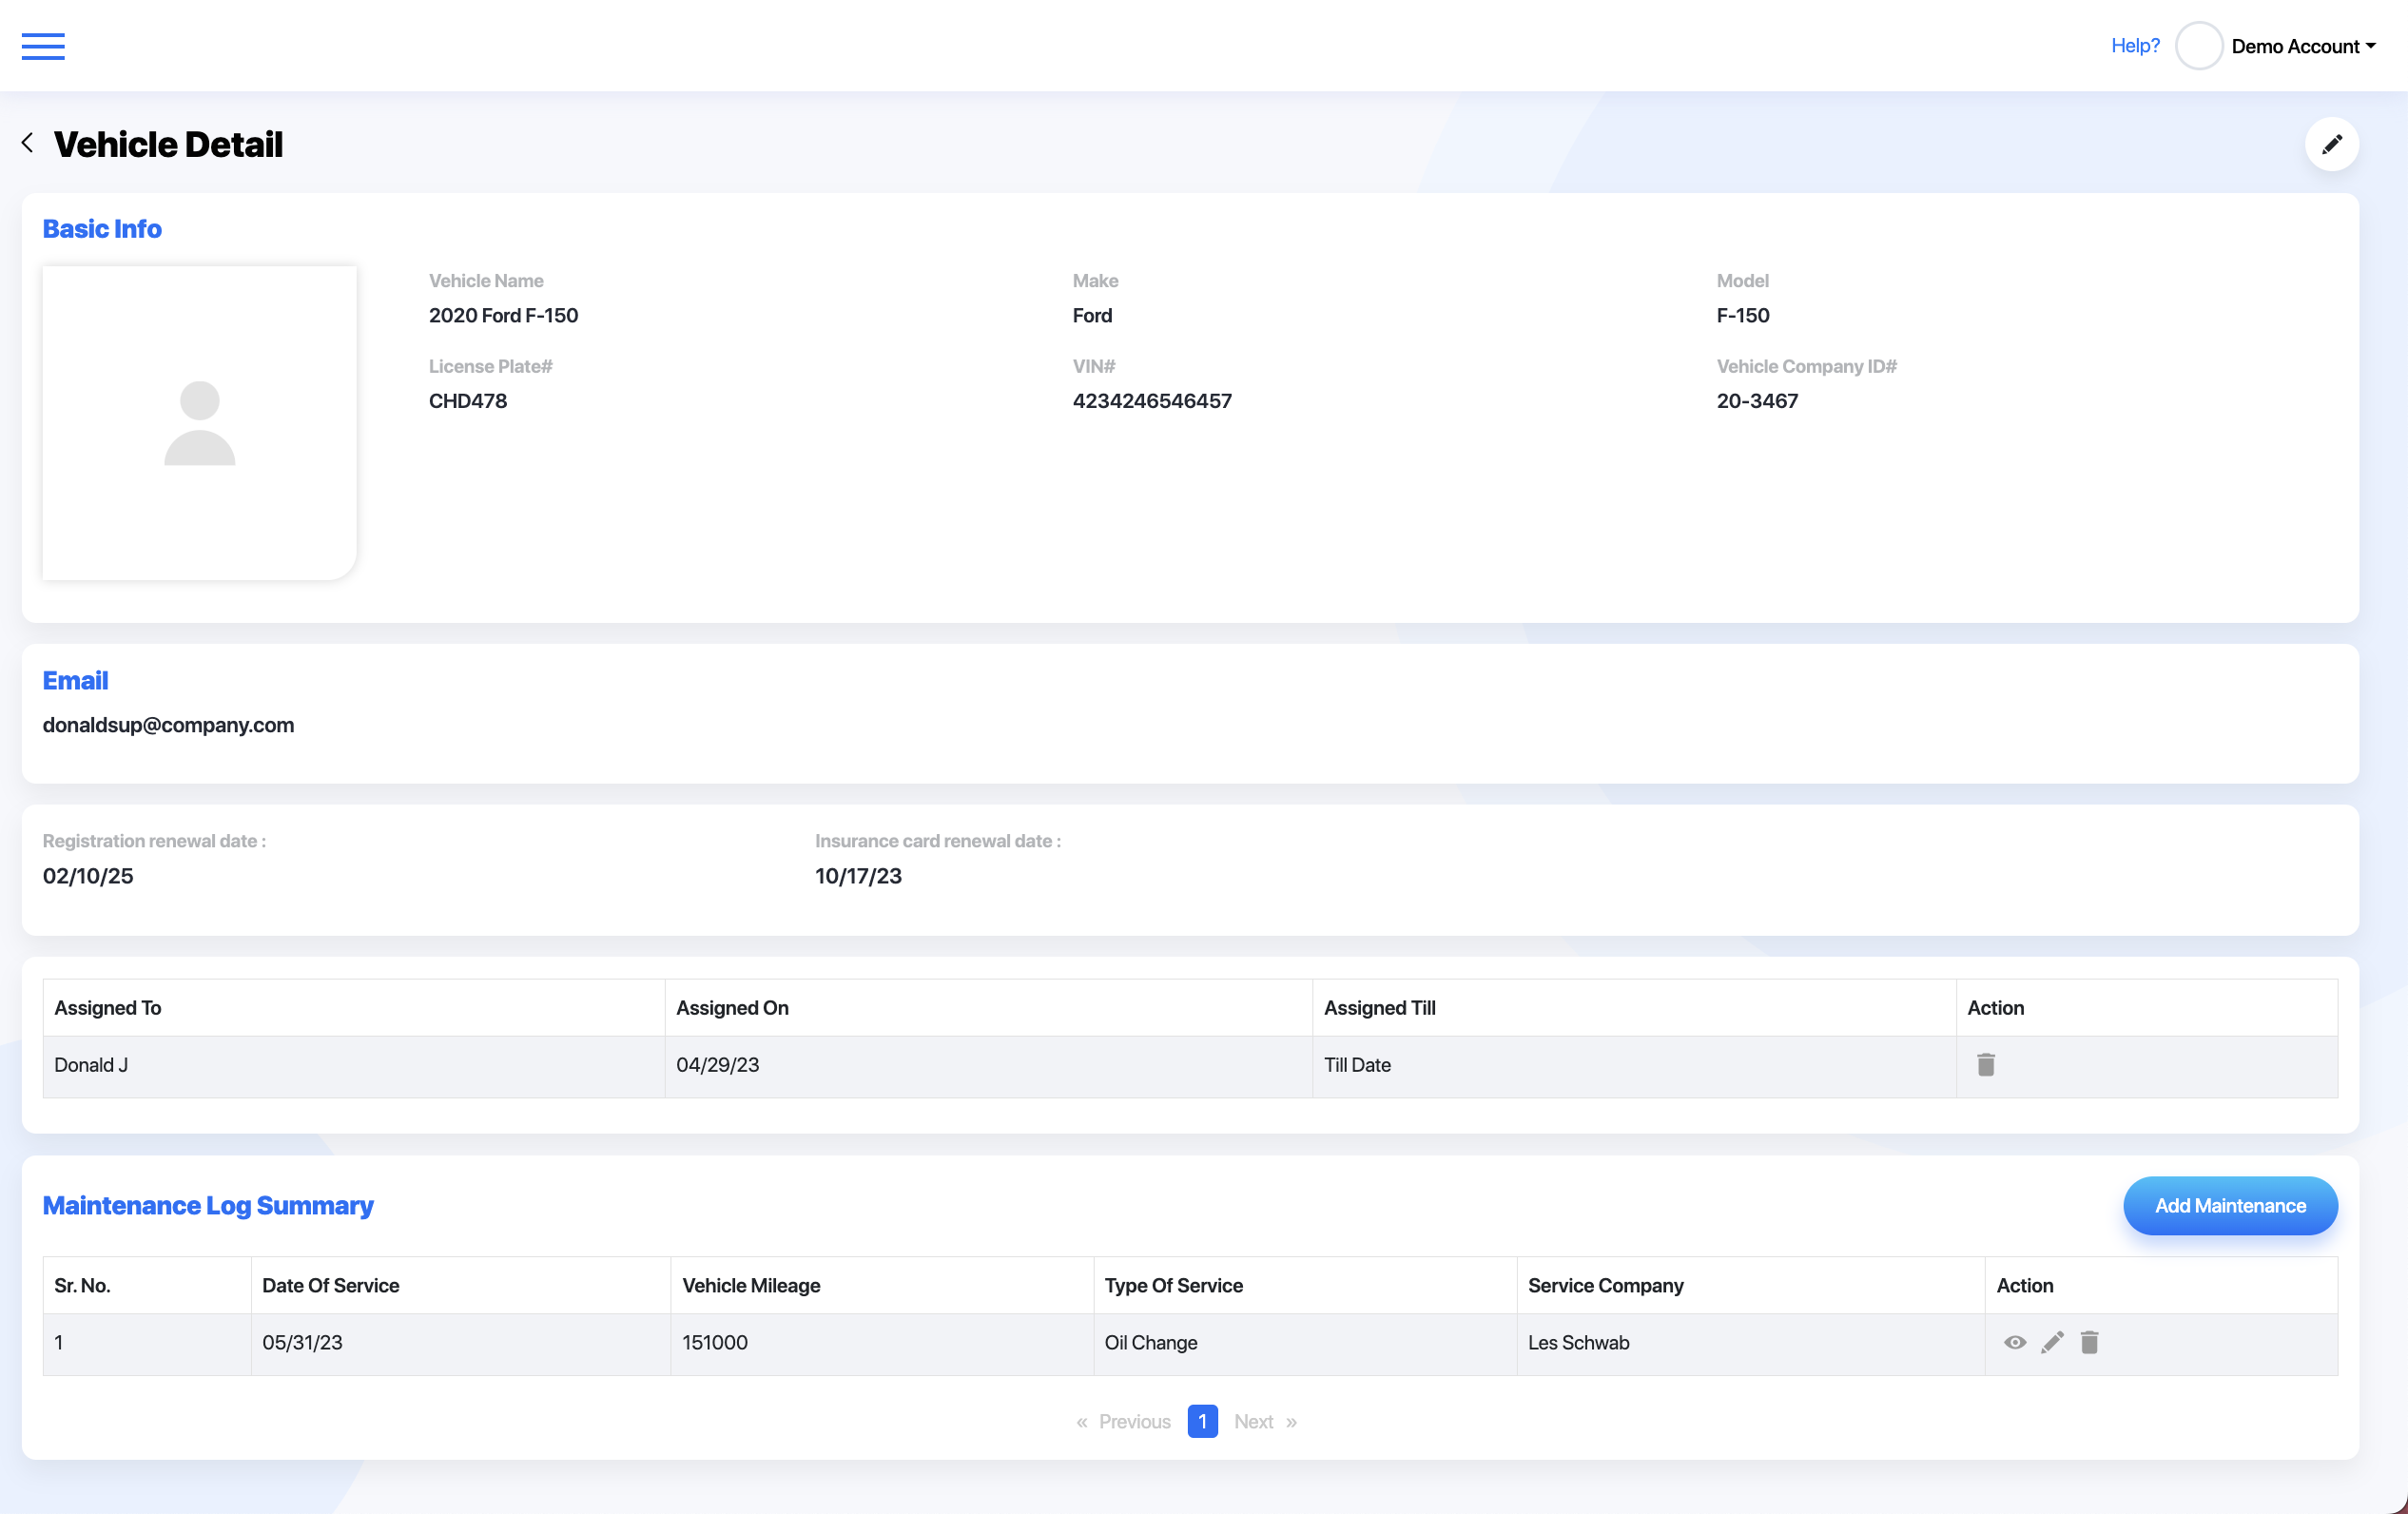Click the Till Date cell
Image resolution: width=2408 pixels, height=1514 pixels.
[x=1634, y=1066]
